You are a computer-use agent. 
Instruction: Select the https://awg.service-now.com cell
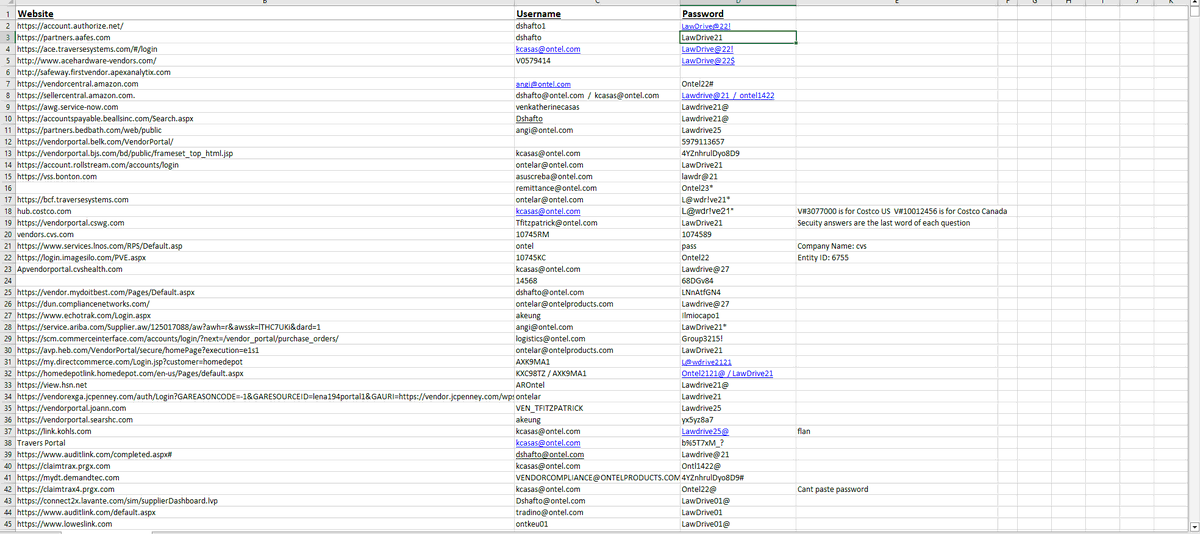click(264, 107)
